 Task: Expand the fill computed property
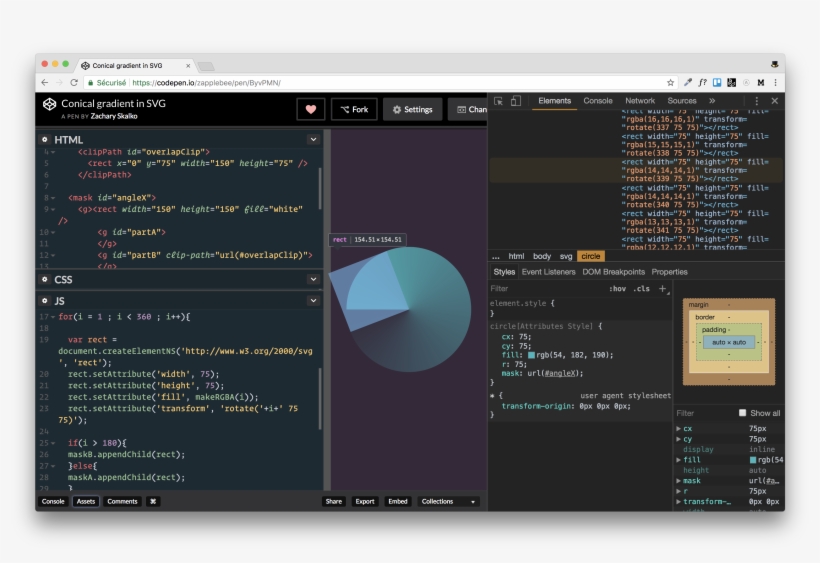pos(679,460)
